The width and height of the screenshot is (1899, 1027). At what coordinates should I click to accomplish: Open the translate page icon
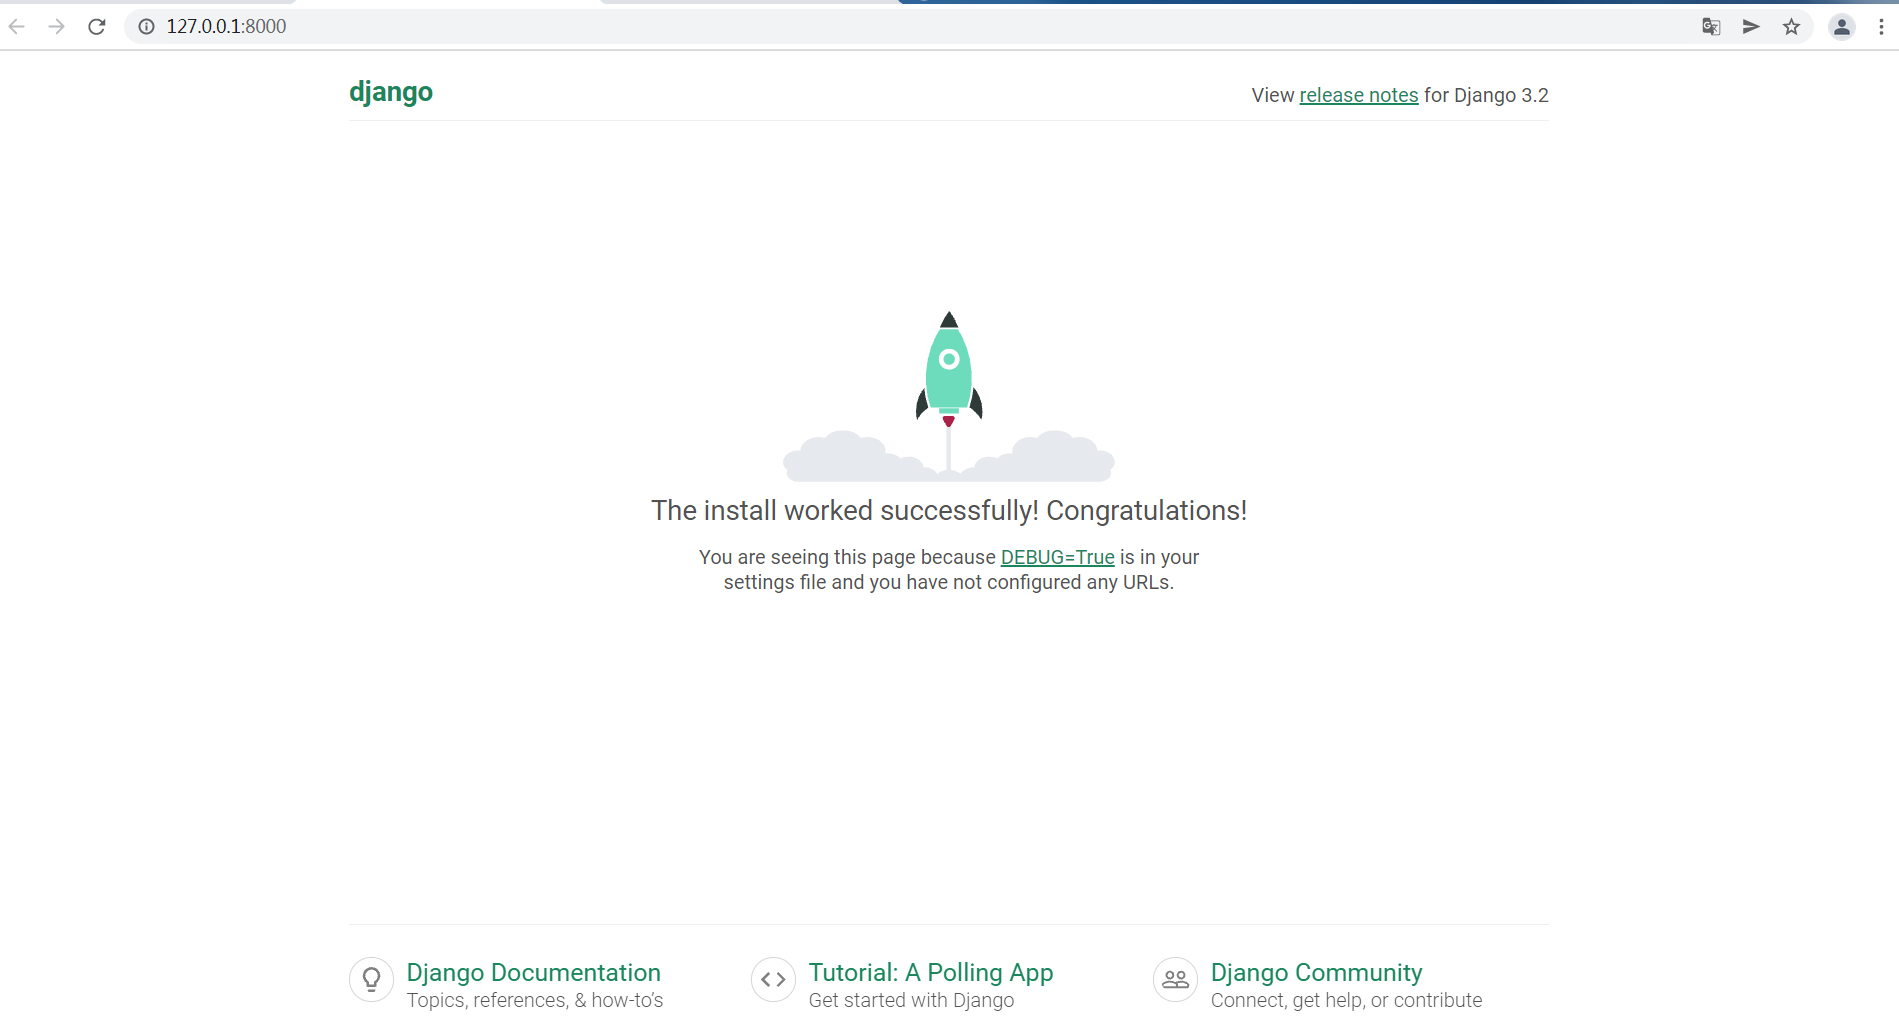pyautogui.click(x=1711, y=27)
